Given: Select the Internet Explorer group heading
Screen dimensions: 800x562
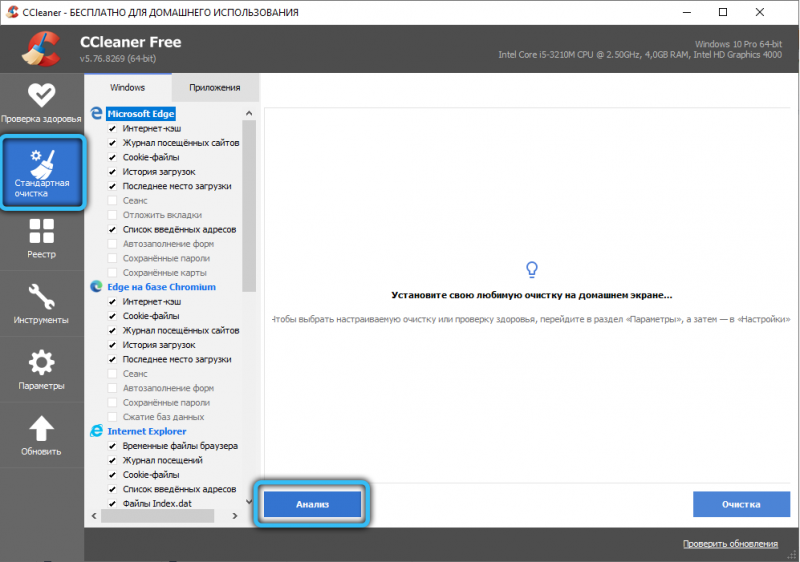Looking at the screenshot, I should click(147, 431).
